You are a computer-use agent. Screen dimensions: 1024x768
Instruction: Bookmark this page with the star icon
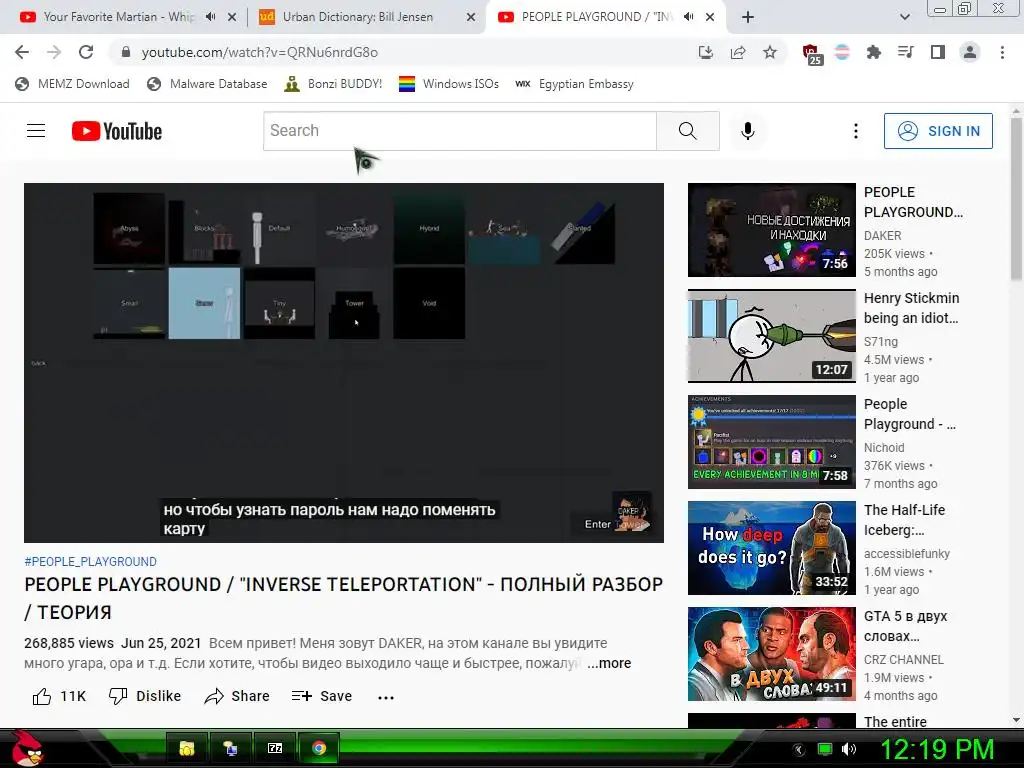[770, 52]
